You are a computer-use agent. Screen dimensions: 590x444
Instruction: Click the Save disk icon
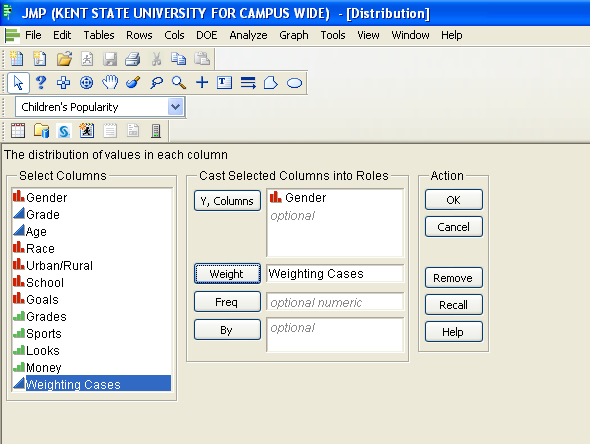110,59
